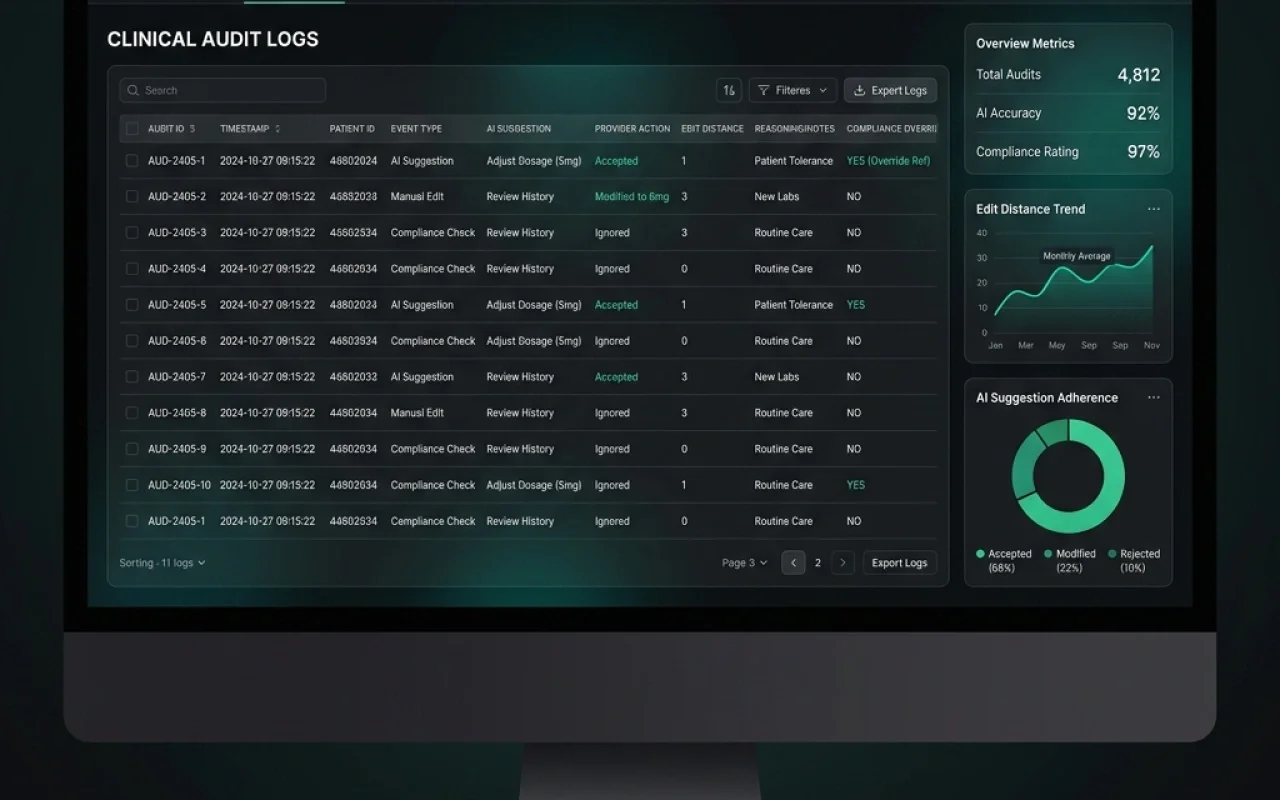This screenshot has width=1280, height=800.
Task: Click the EBIT DISTANCE column header
Action: [x=713, y=129]
